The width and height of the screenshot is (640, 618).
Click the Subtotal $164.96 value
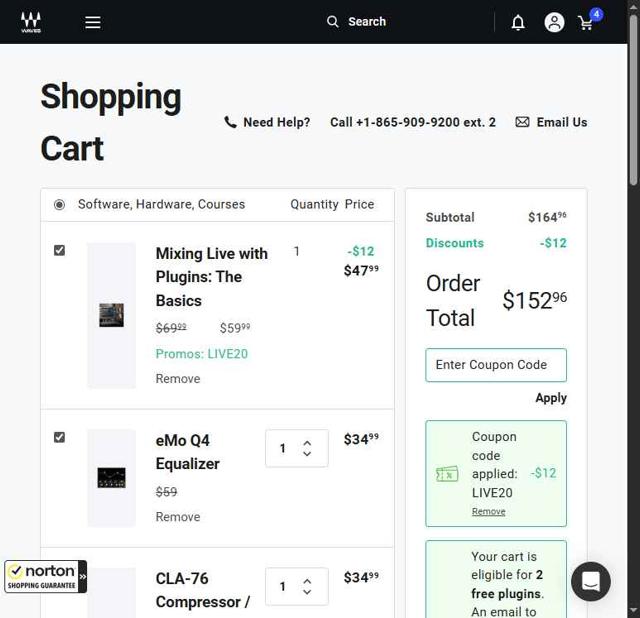(547, 217)
